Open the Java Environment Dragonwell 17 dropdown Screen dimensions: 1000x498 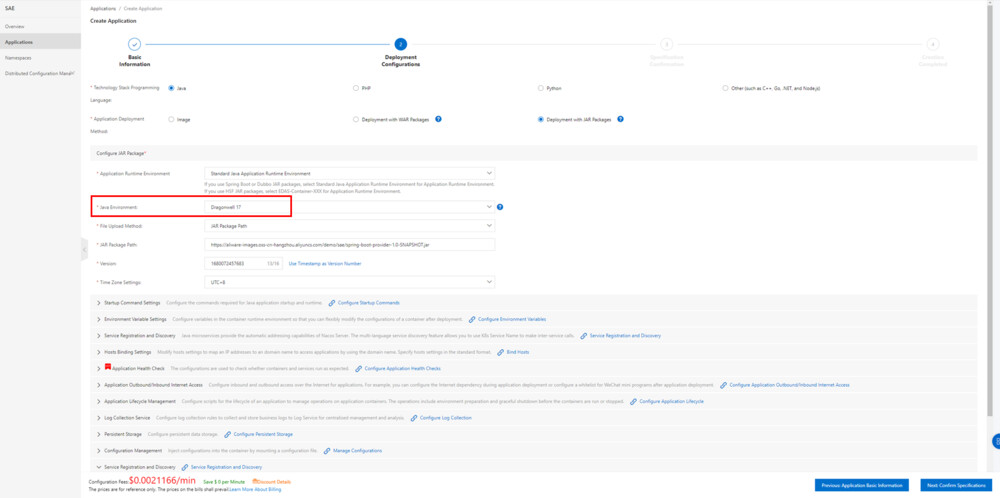(349, 207)
